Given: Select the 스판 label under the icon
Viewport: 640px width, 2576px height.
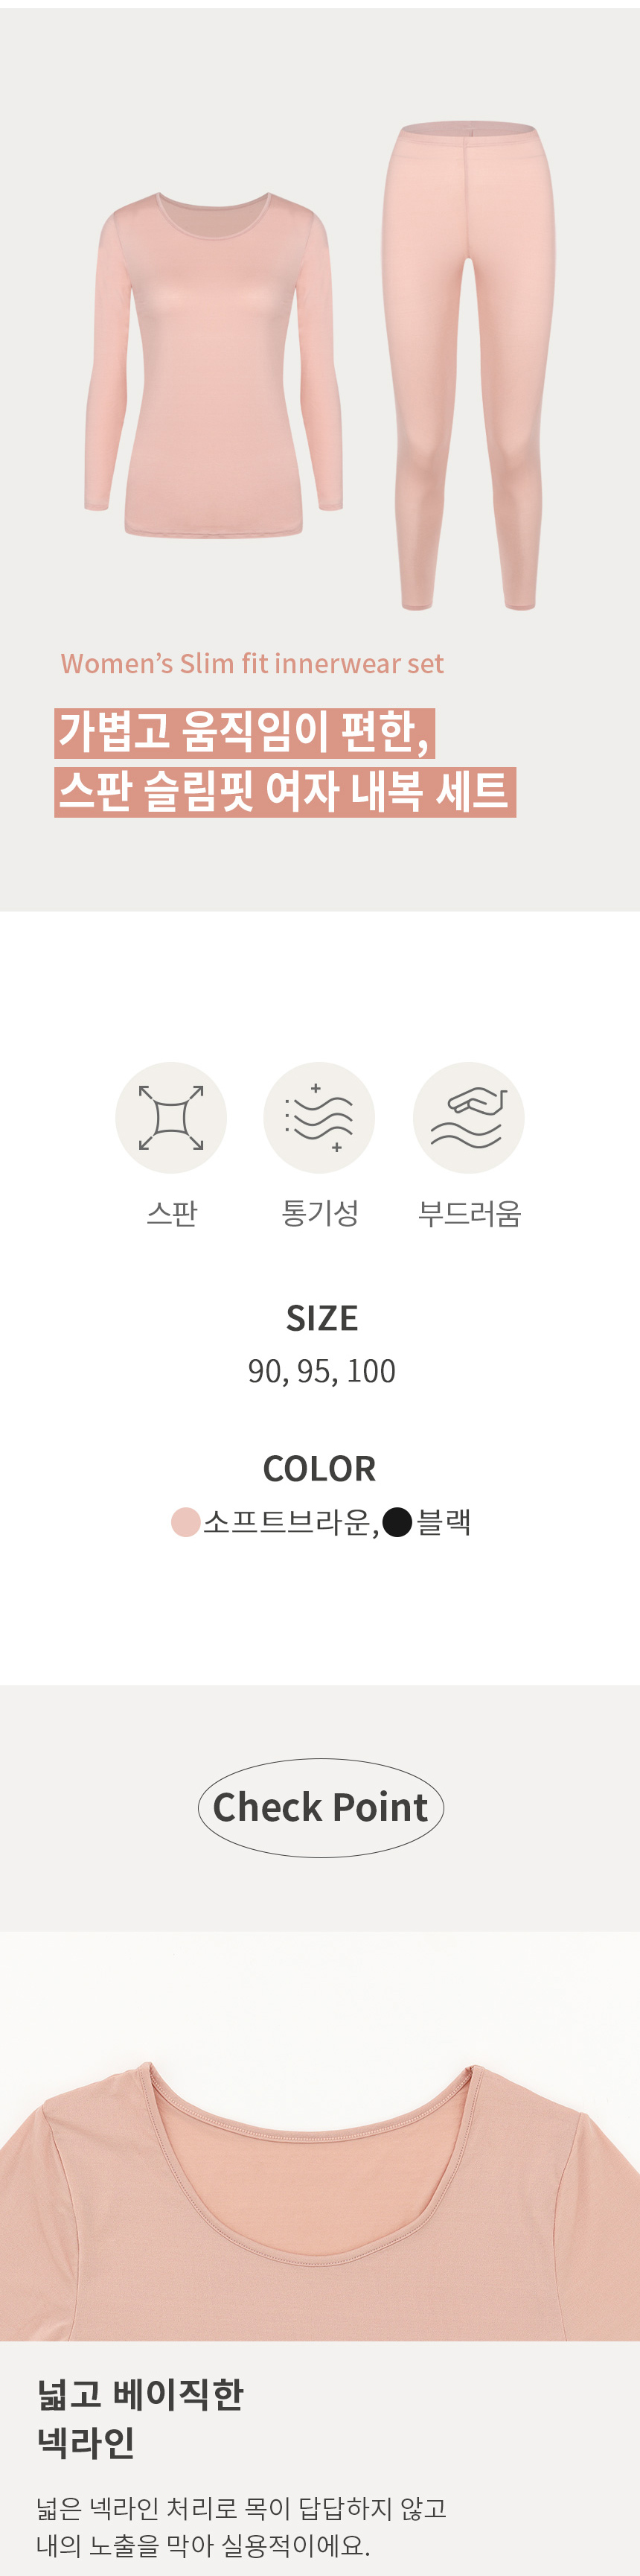Looking at the screenshot, I should point(172,1213).
